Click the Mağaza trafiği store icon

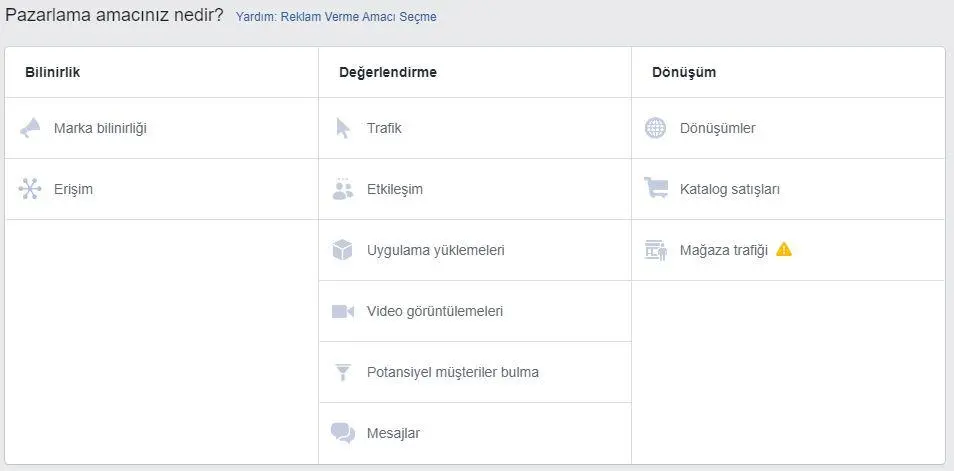pos(655,250)
